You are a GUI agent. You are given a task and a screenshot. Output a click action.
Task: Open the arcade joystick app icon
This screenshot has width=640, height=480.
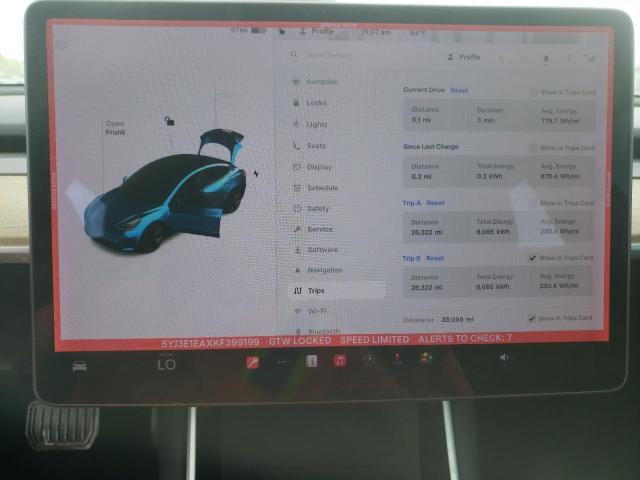(x=397, y=359)
